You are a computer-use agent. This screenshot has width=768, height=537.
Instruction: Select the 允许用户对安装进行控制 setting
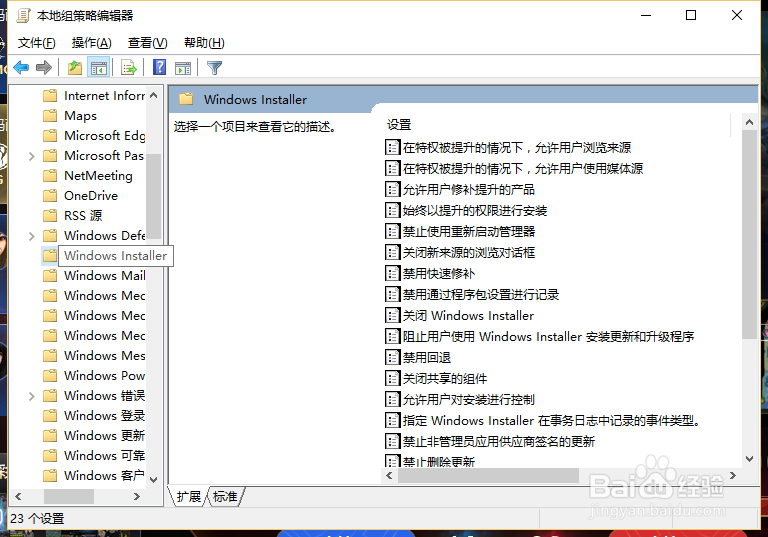(460, 400)
